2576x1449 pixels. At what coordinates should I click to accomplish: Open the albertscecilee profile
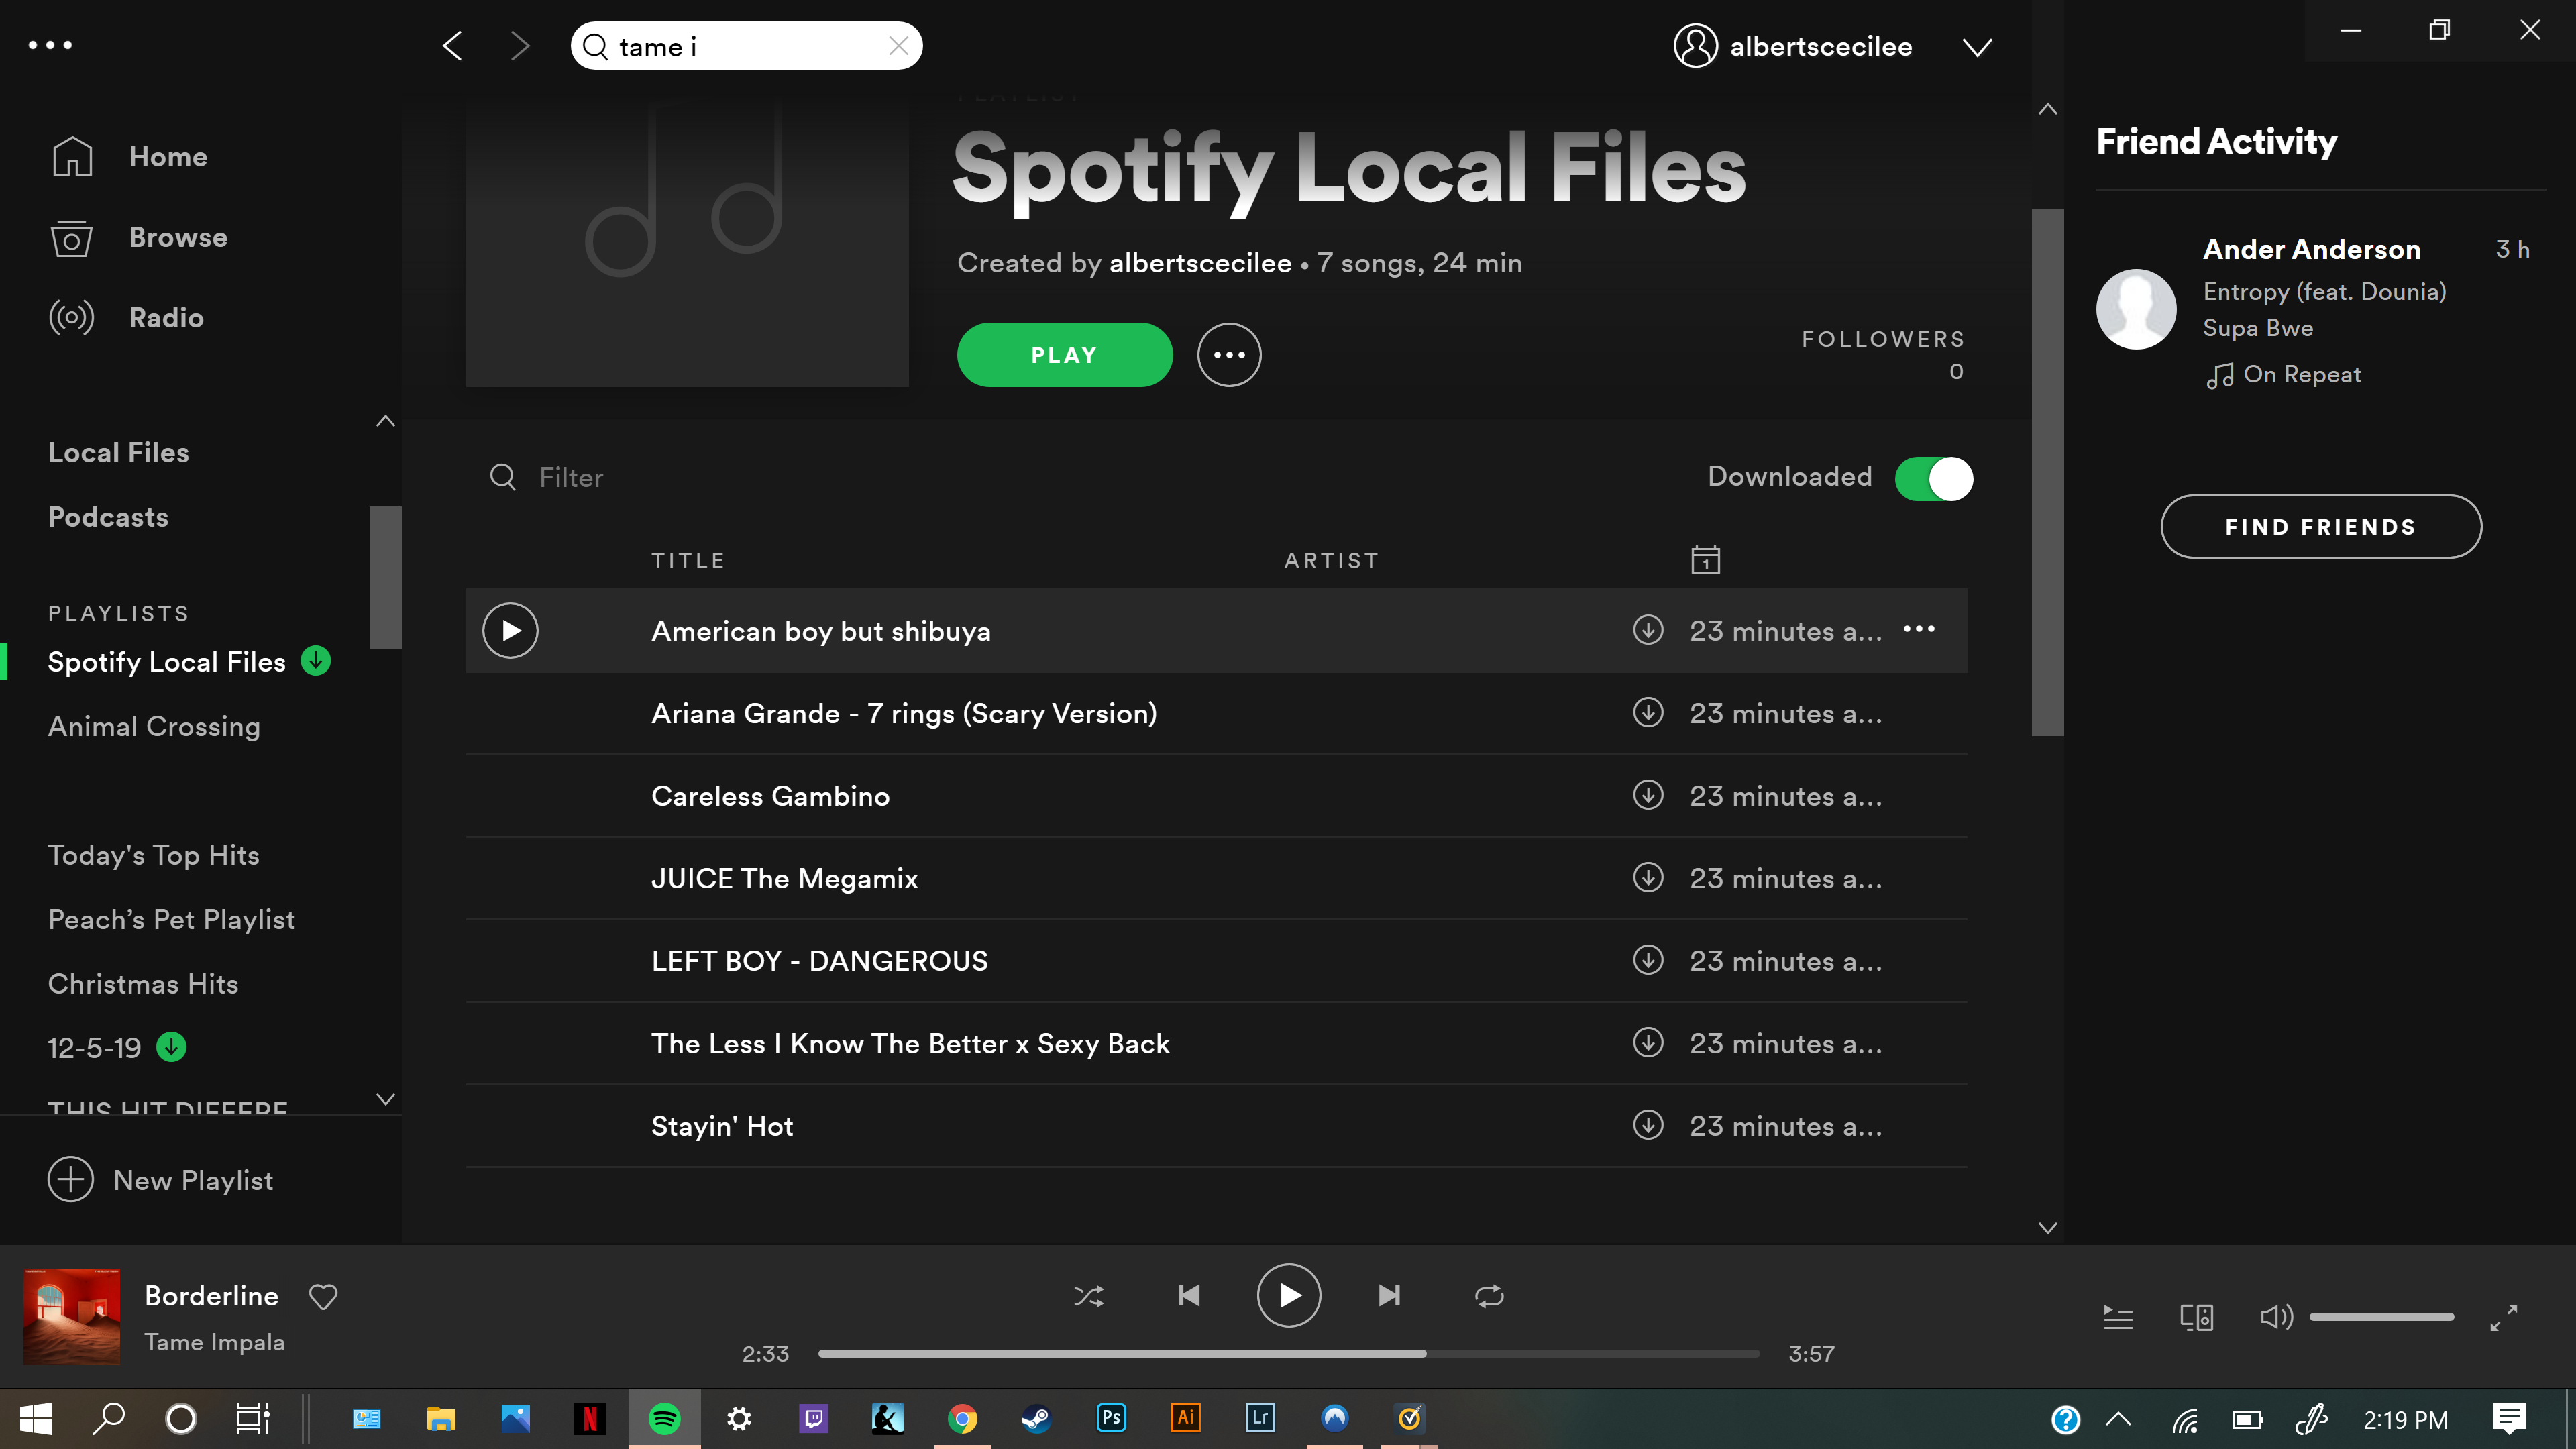click(1792, 46)
